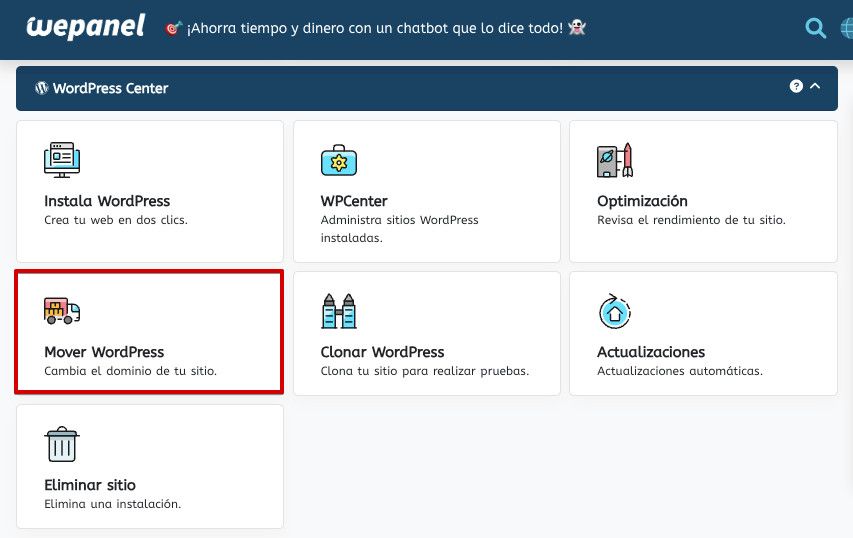Click 'Elimina una instalación.' description
Image resolution: width=853 pixels, height=538 pixels.
[113, 504]
